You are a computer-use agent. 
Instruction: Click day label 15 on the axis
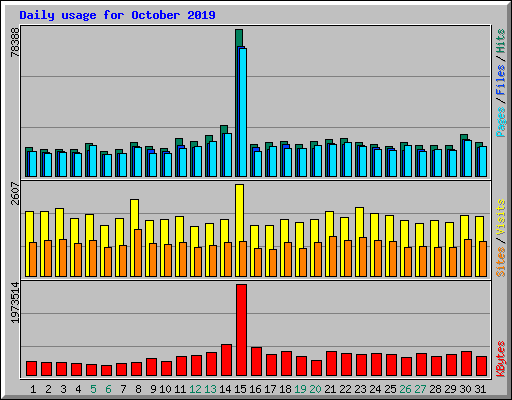[x=240, y=389]
